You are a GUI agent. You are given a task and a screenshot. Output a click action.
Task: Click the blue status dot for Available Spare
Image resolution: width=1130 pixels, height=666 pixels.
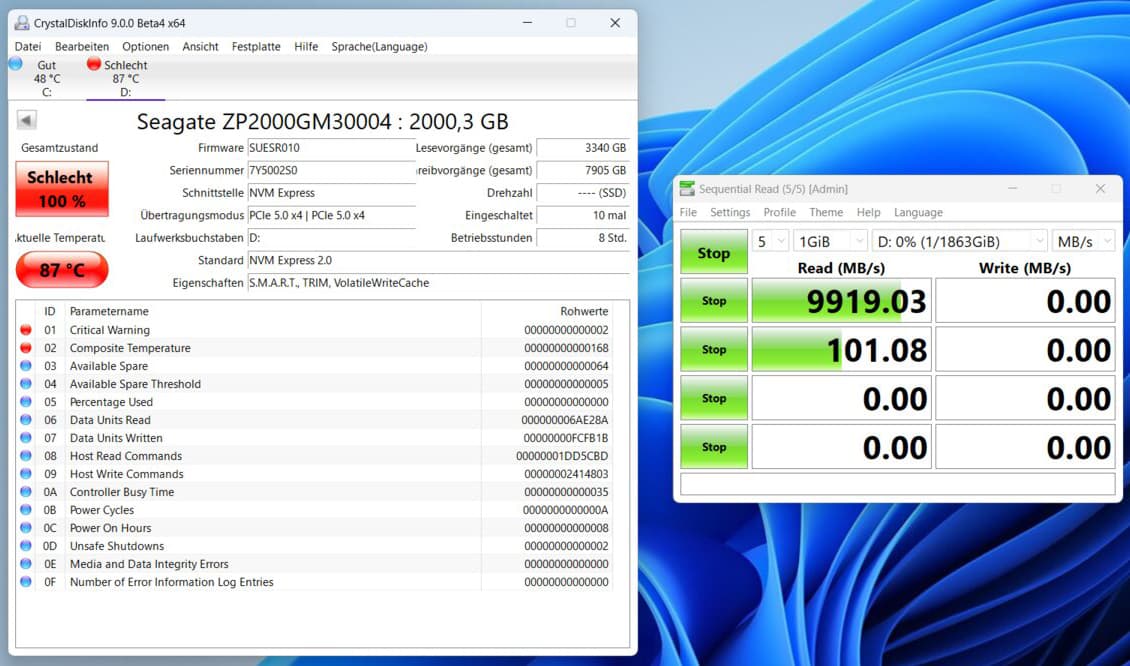tap(26, 366)
